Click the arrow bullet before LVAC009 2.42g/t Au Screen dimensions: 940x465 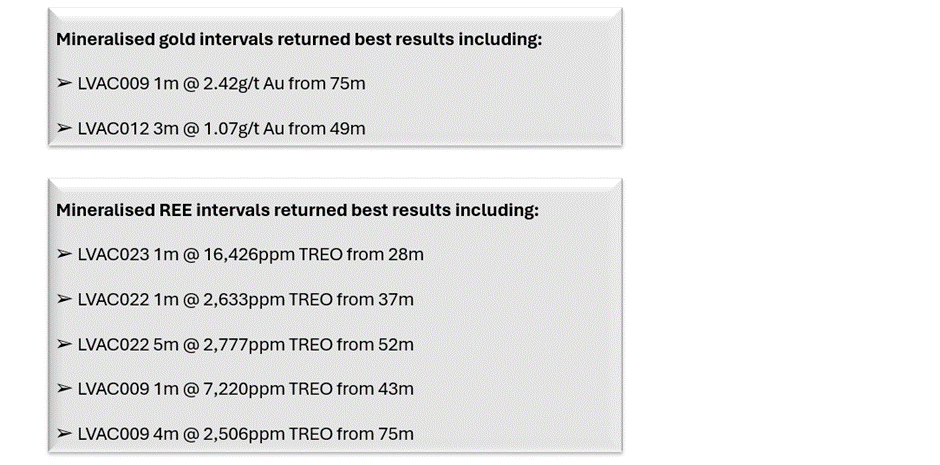pos(64,84)
